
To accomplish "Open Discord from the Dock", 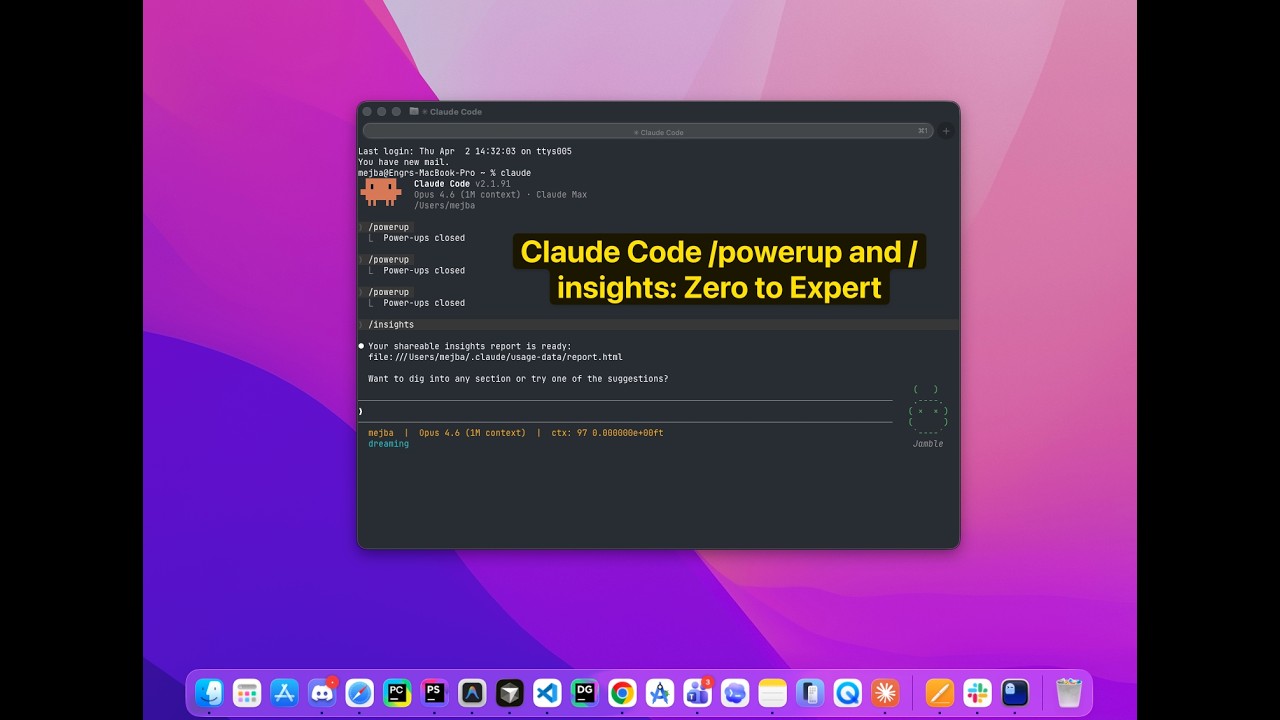I will click(x=322, y=692).
